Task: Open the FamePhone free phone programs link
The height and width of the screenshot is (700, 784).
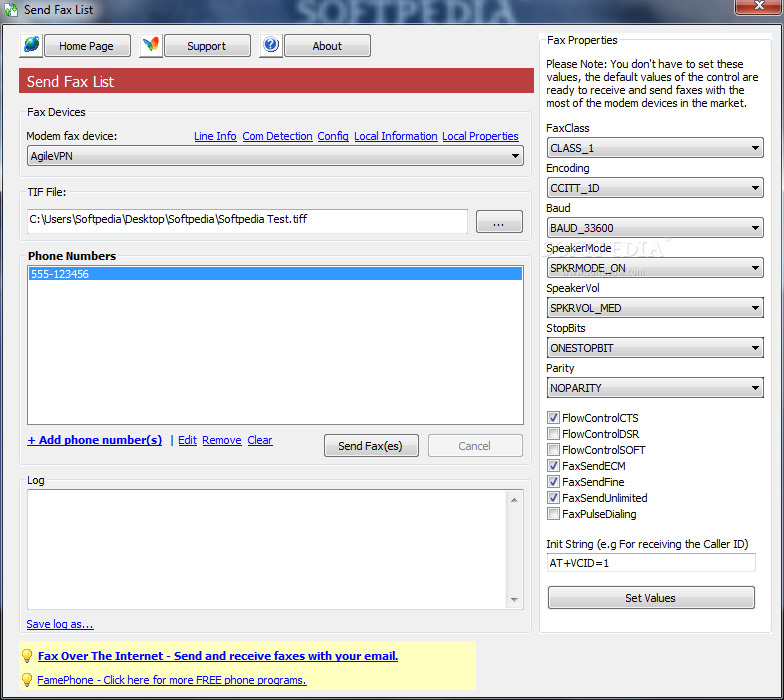Action: pyautogui.click(x=172, y=680)
